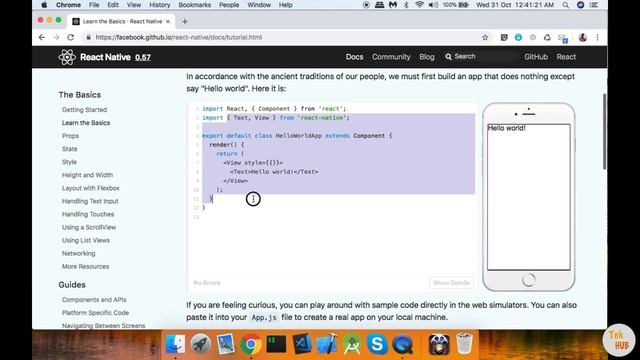Click the page vertical scrollbar
Viewport: 640px width, 360px height.
[x=604, y=131]
